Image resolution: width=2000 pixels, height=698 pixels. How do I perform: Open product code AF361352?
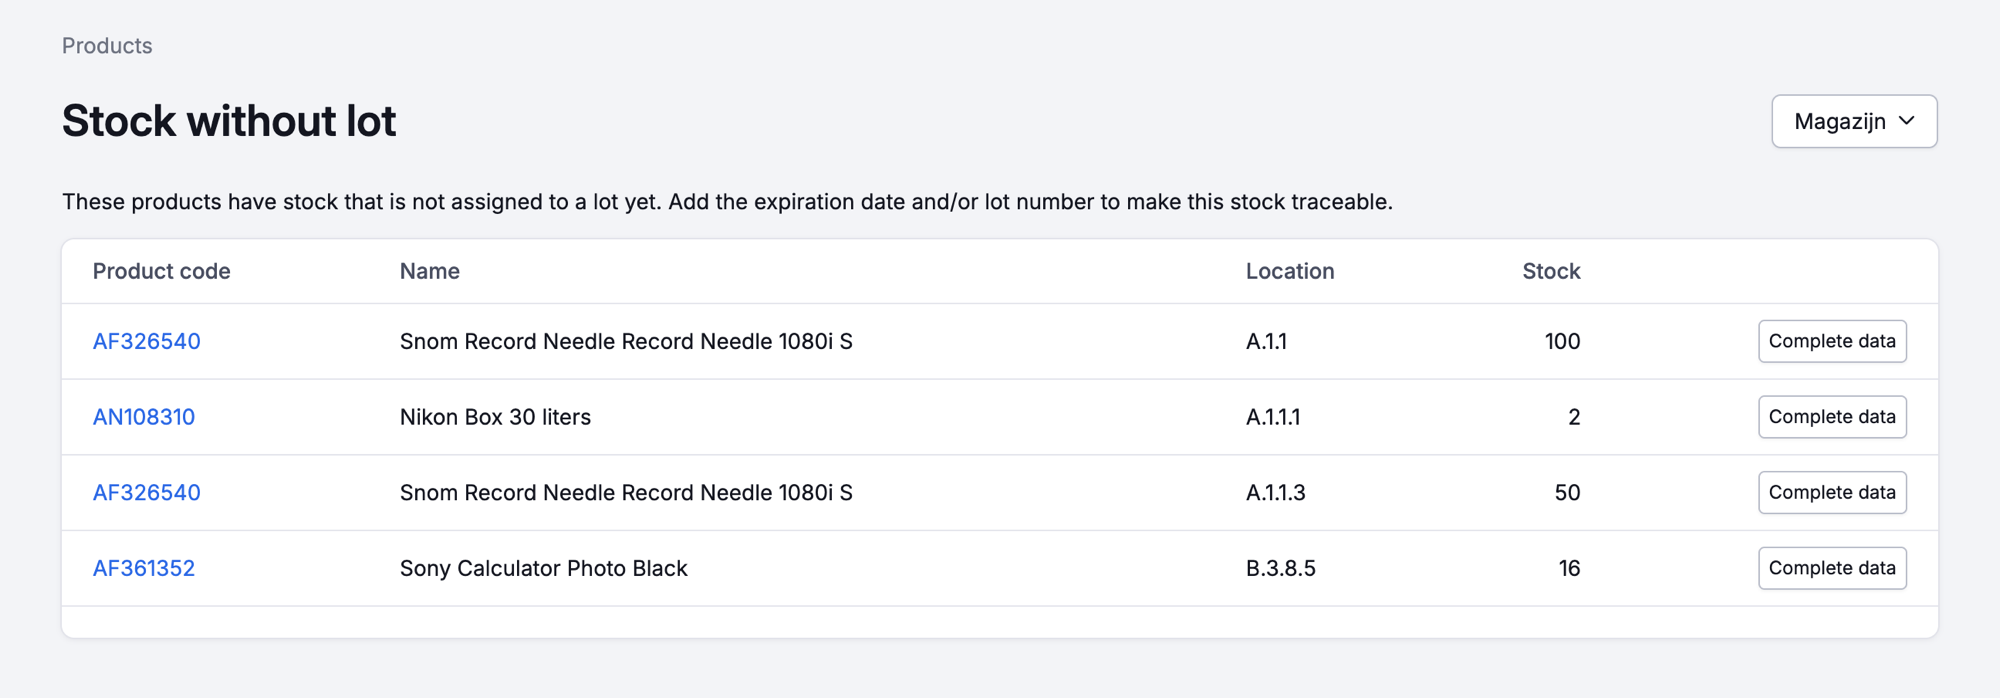(x=144, y=568)
